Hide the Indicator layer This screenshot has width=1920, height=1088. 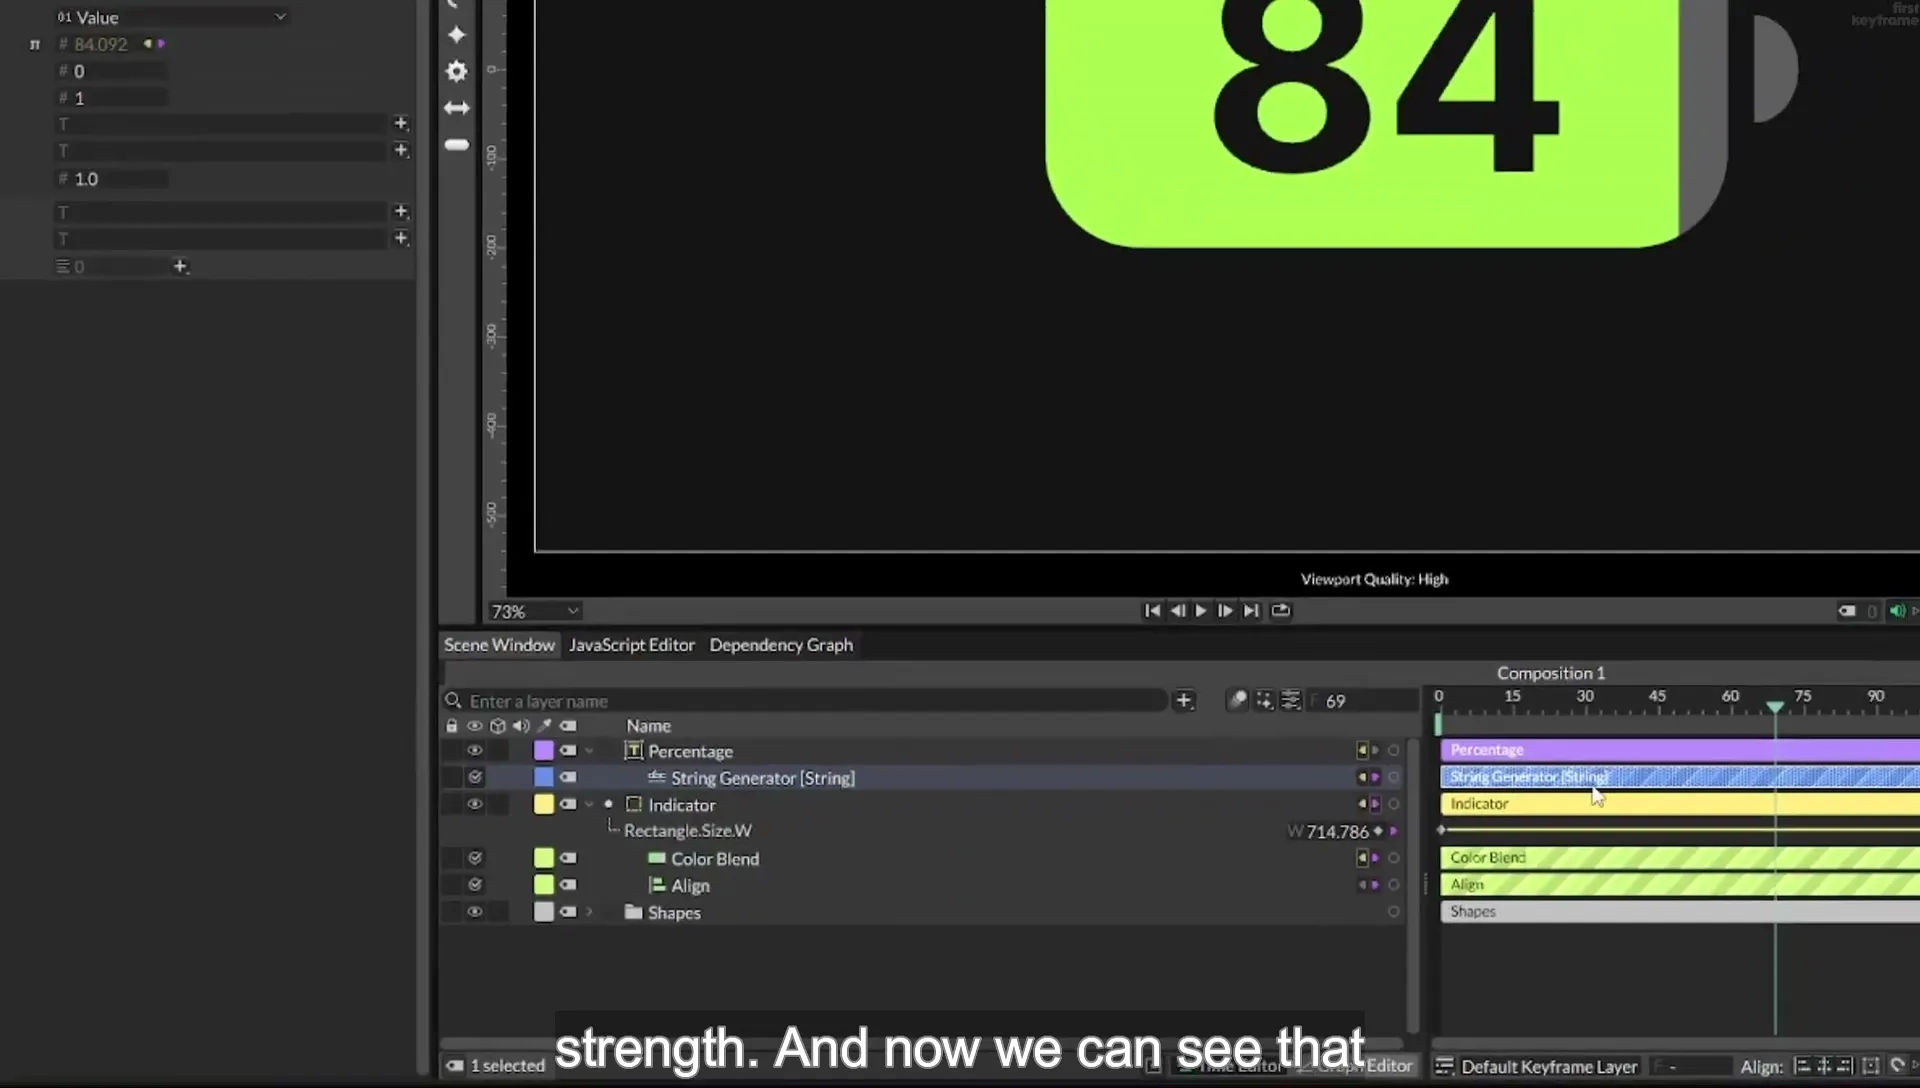[475, 804]
